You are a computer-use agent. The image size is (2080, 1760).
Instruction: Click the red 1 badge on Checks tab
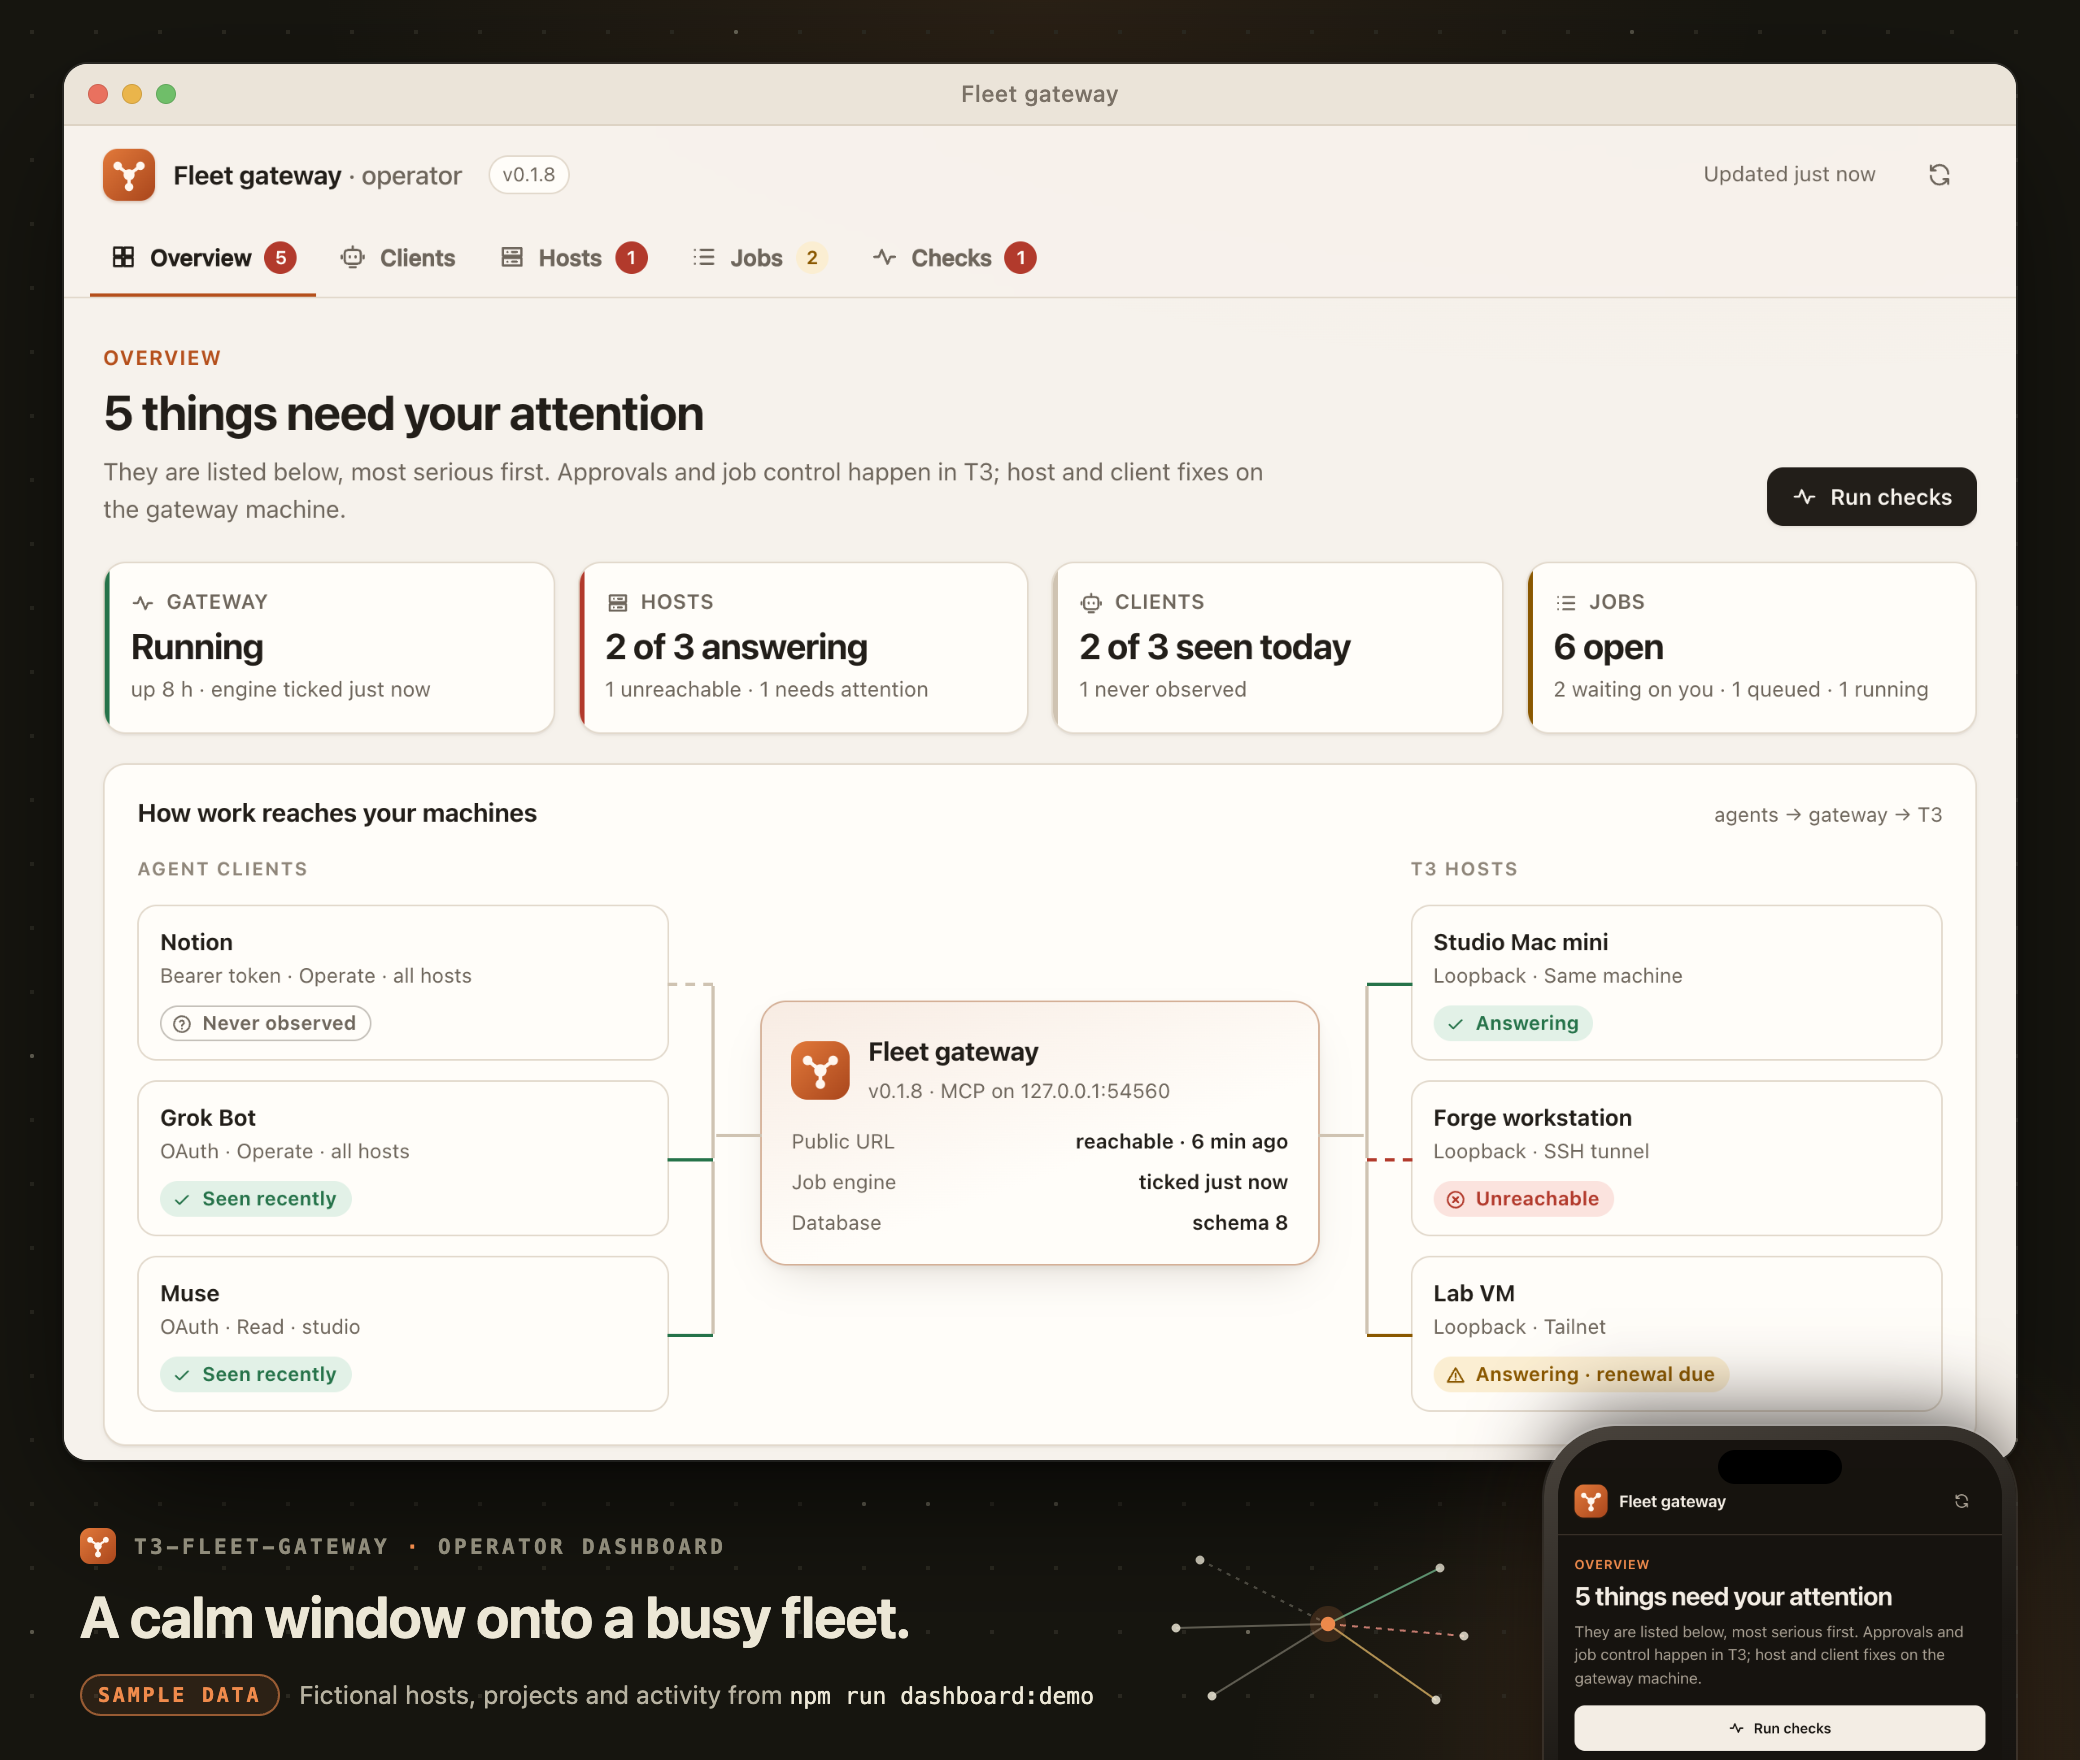pyautogui.click(x=1020, y=258)
